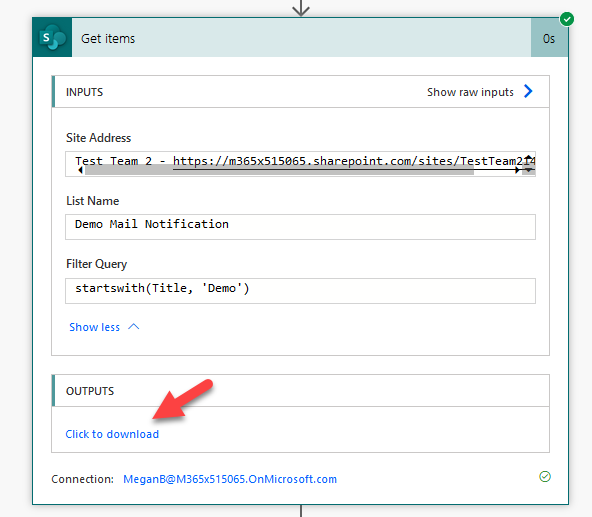
Task: Open Show raw inputs
Action: tap(470, 92)
